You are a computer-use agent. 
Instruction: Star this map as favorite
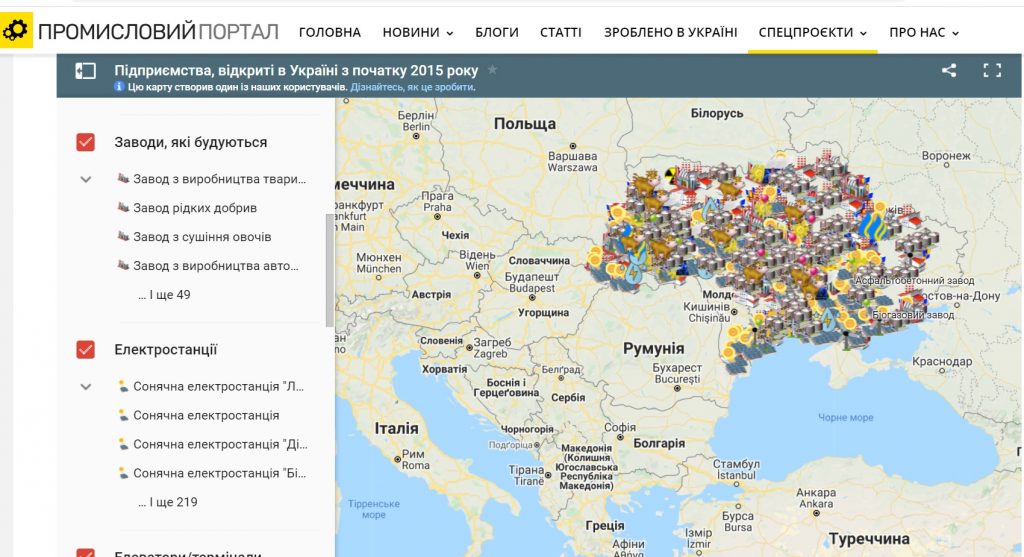(x=492, y=70)
